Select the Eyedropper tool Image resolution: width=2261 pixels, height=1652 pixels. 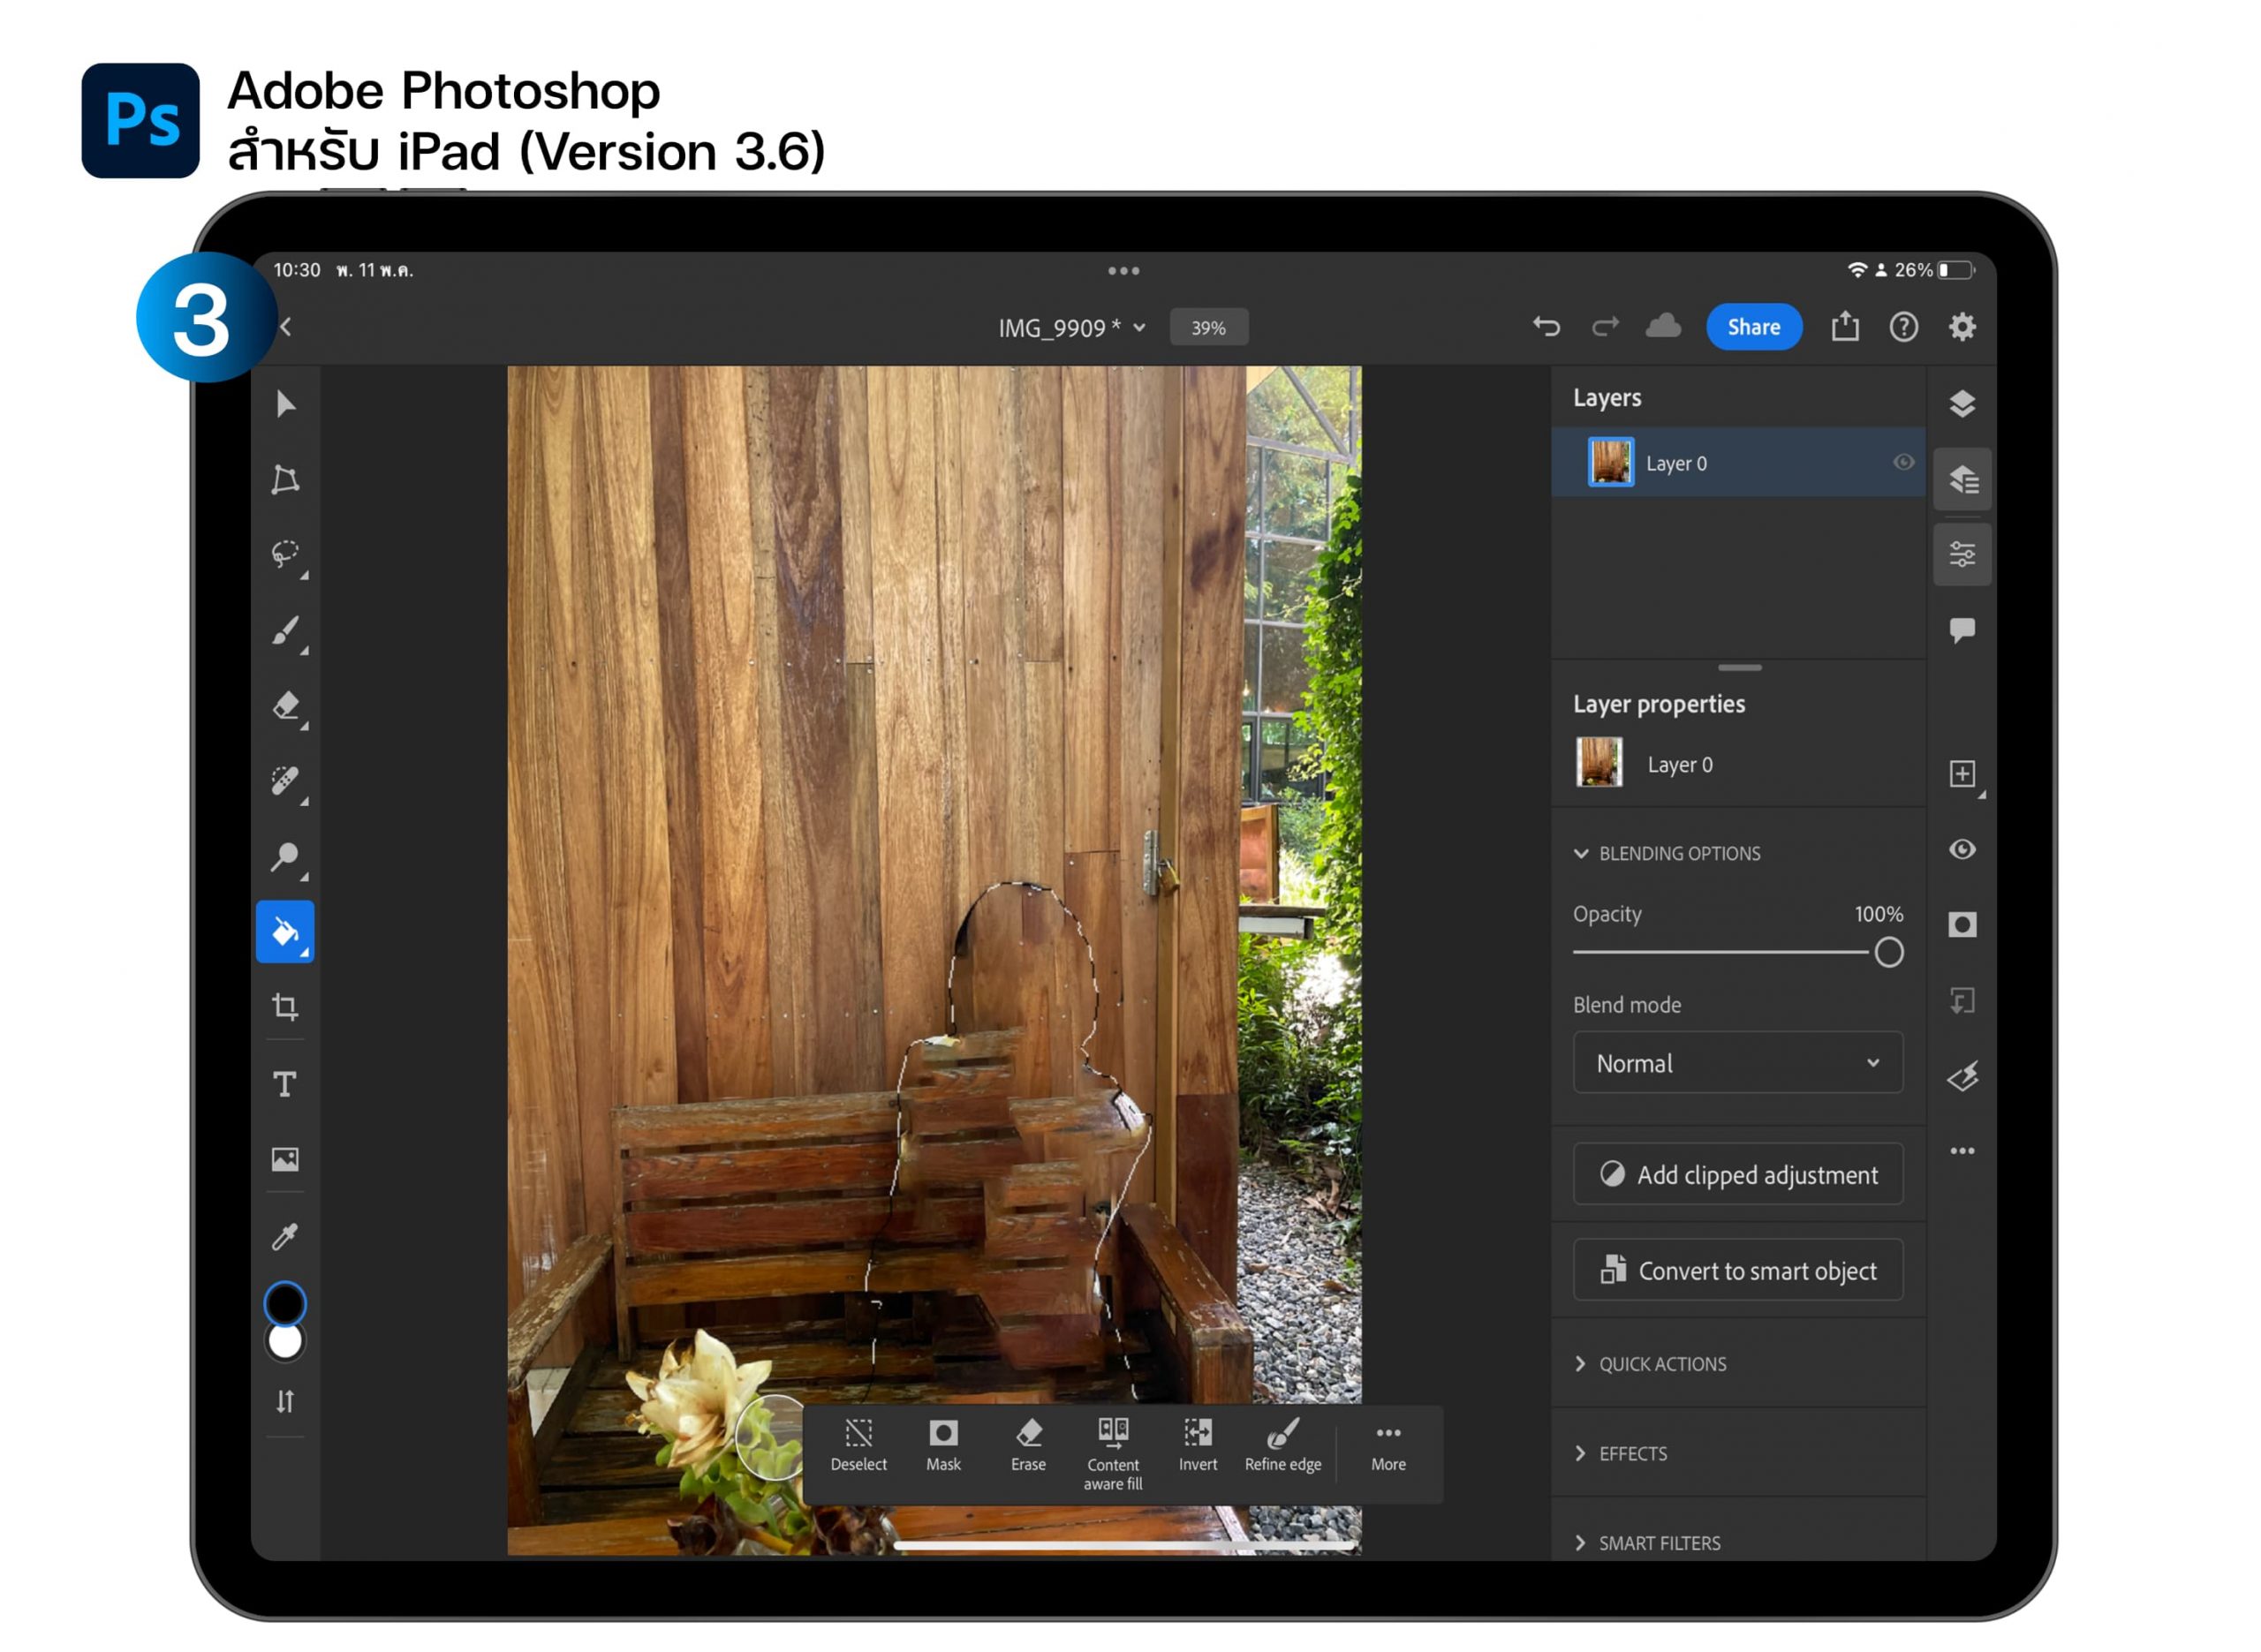[x=286, y=1238]
